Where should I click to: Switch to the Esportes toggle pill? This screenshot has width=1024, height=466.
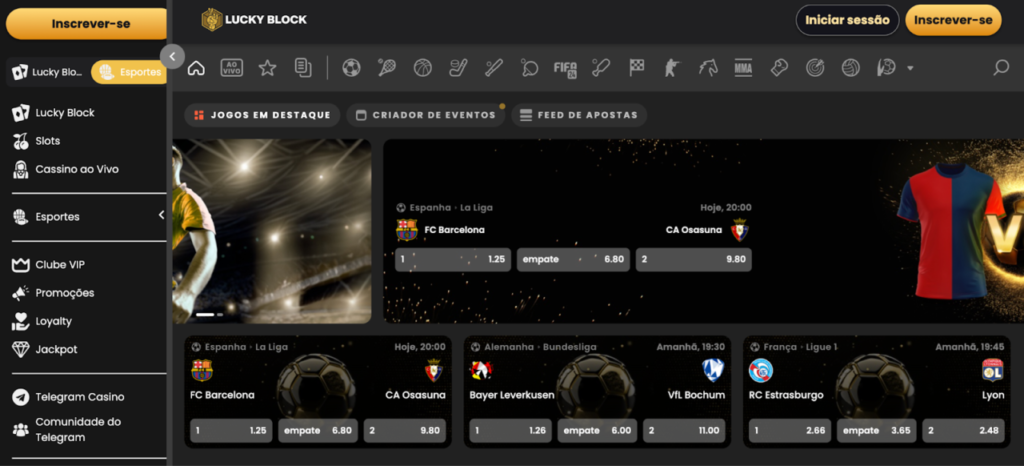tap(129, 72)
